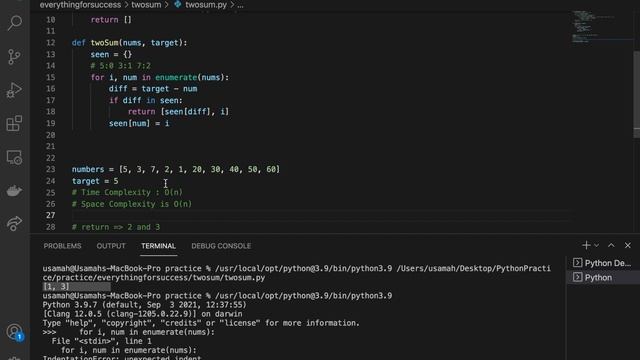Viewport: 640px width, 360px height.
Task: Click the 'seen[num] = i' line
Action: tap(139, 123)
